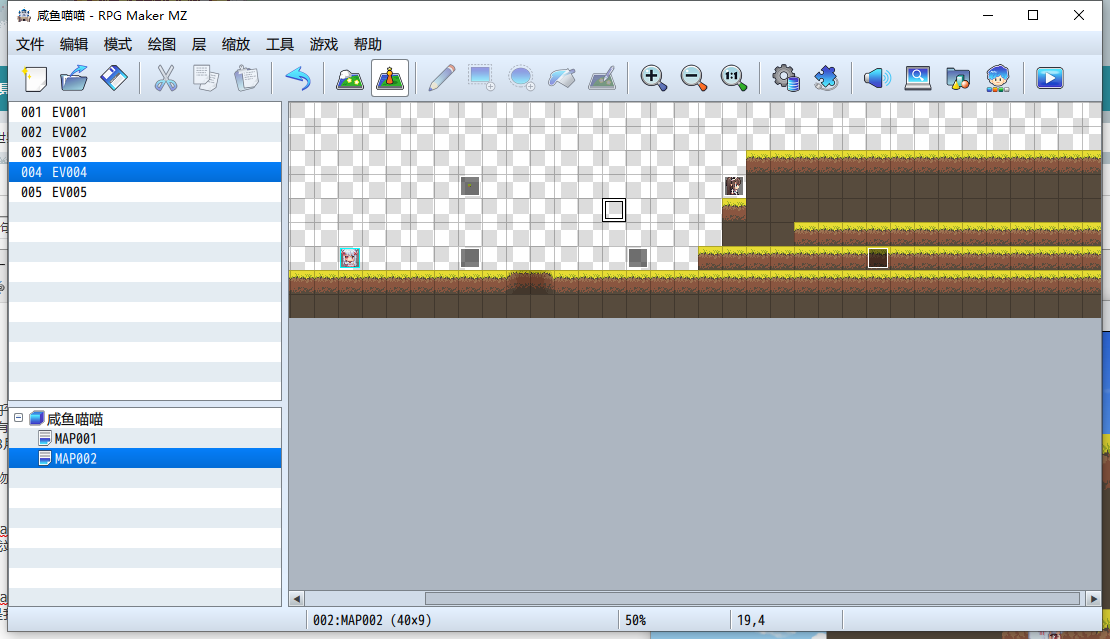Open the Database gear icon
1110x639 pixels.
click(x=785, y=78)
